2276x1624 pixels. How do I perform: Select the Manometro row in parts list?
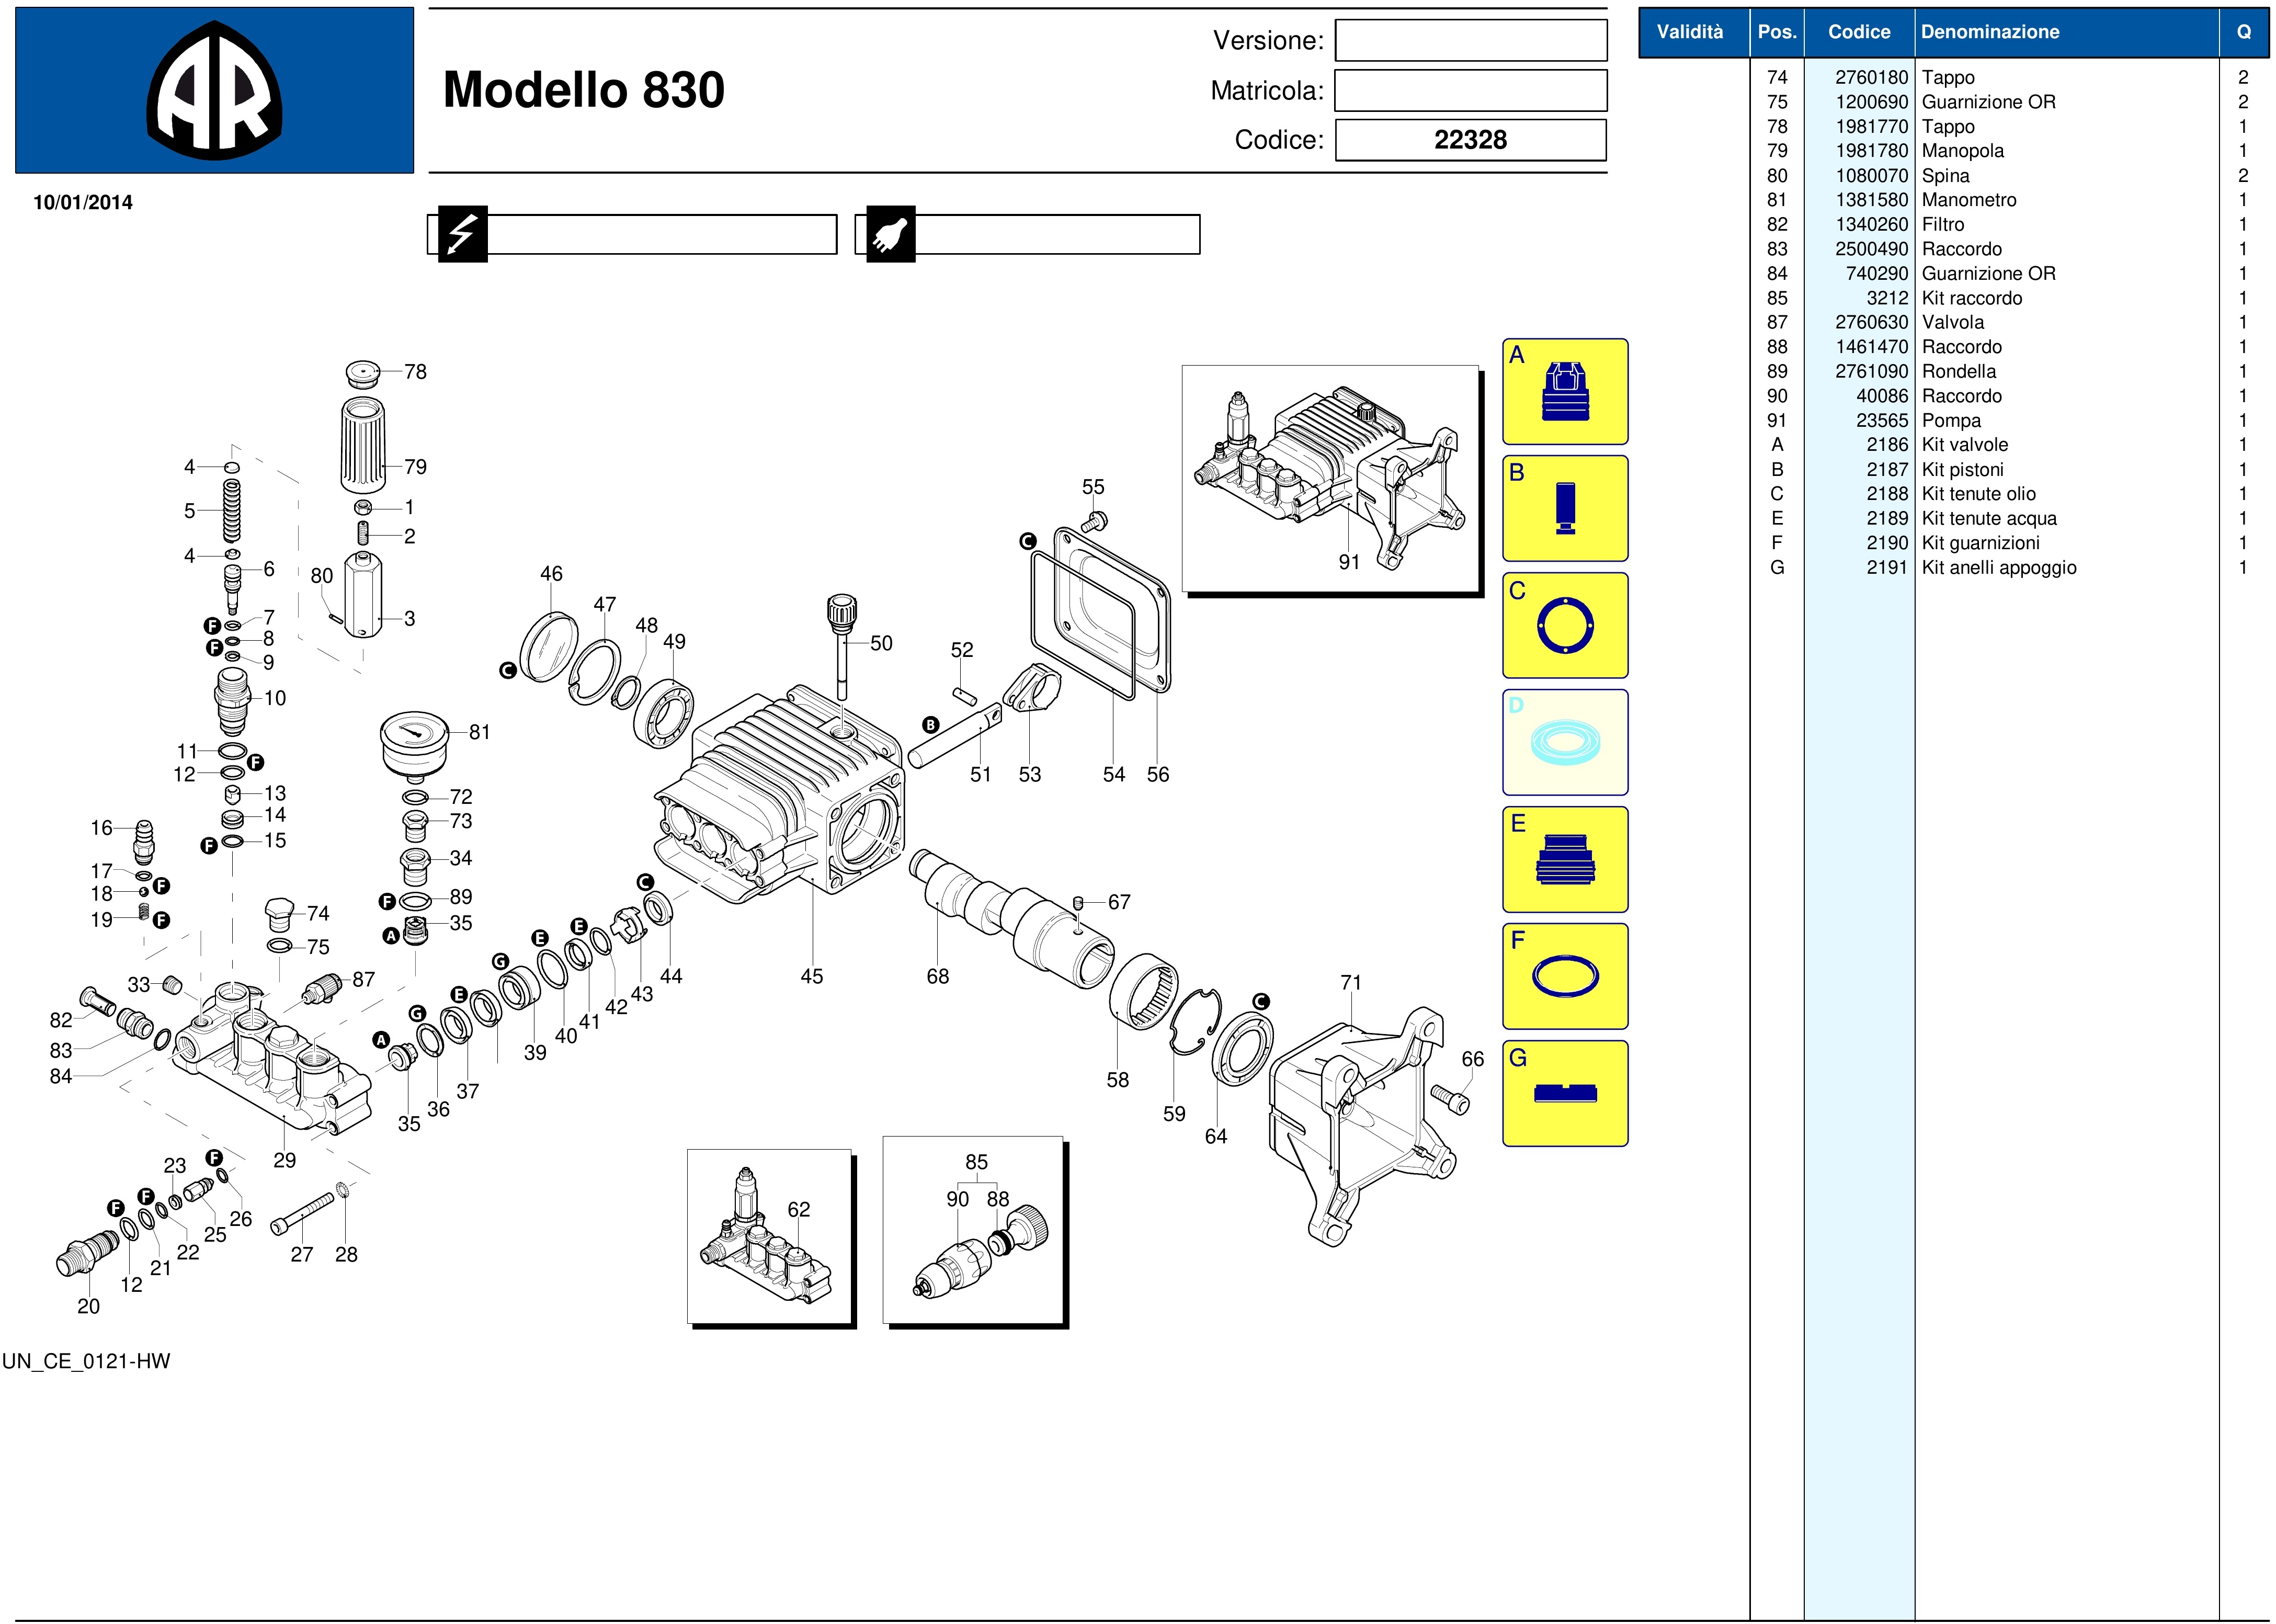pos(1968,200)
